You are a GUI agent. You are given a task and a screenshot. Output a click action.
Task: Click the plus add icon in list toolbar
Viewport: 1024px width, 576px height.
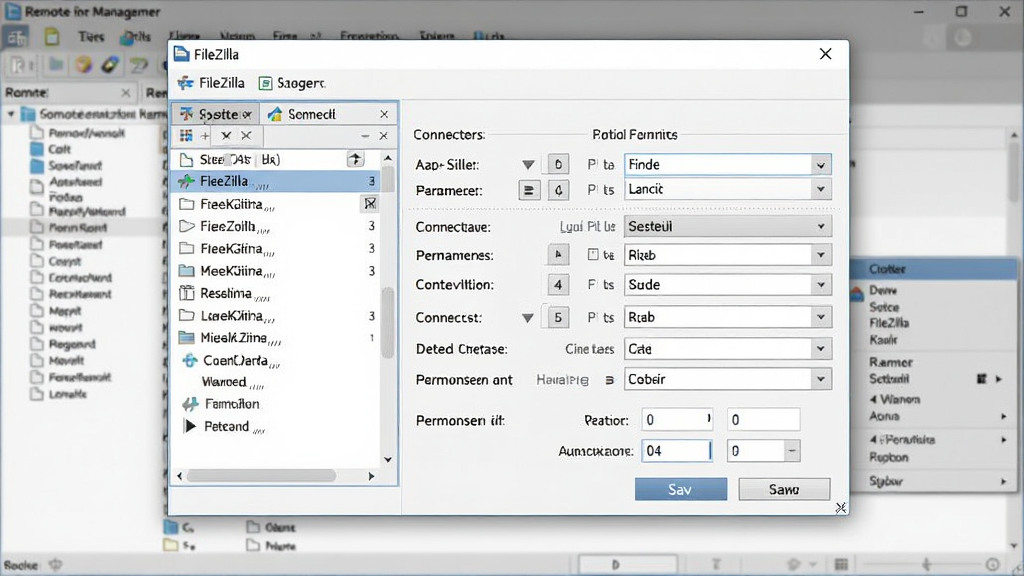click(205, 136)
